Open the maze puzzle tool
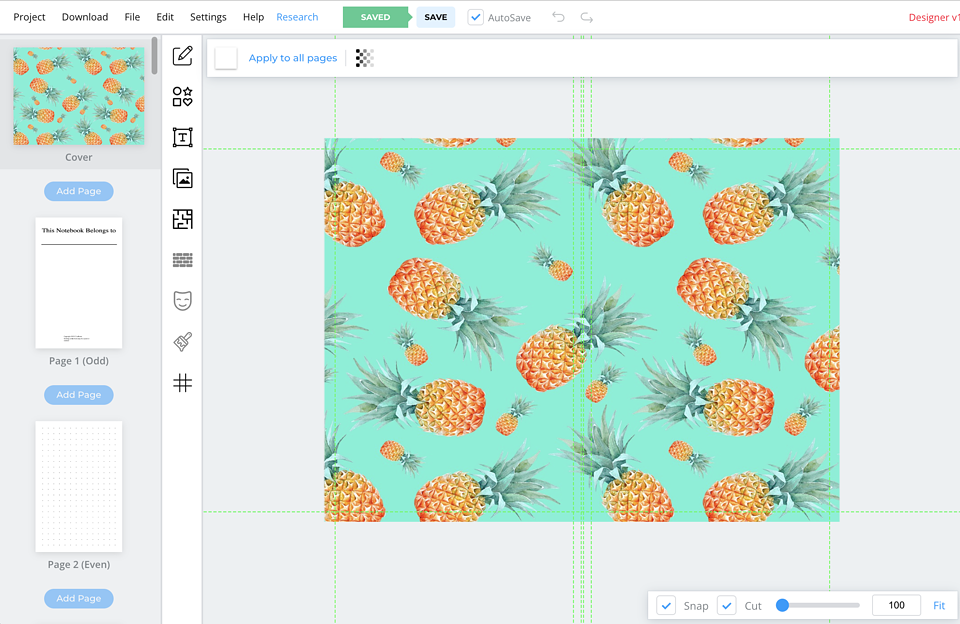This screenshot has width=960, height=624. (182, 219)
